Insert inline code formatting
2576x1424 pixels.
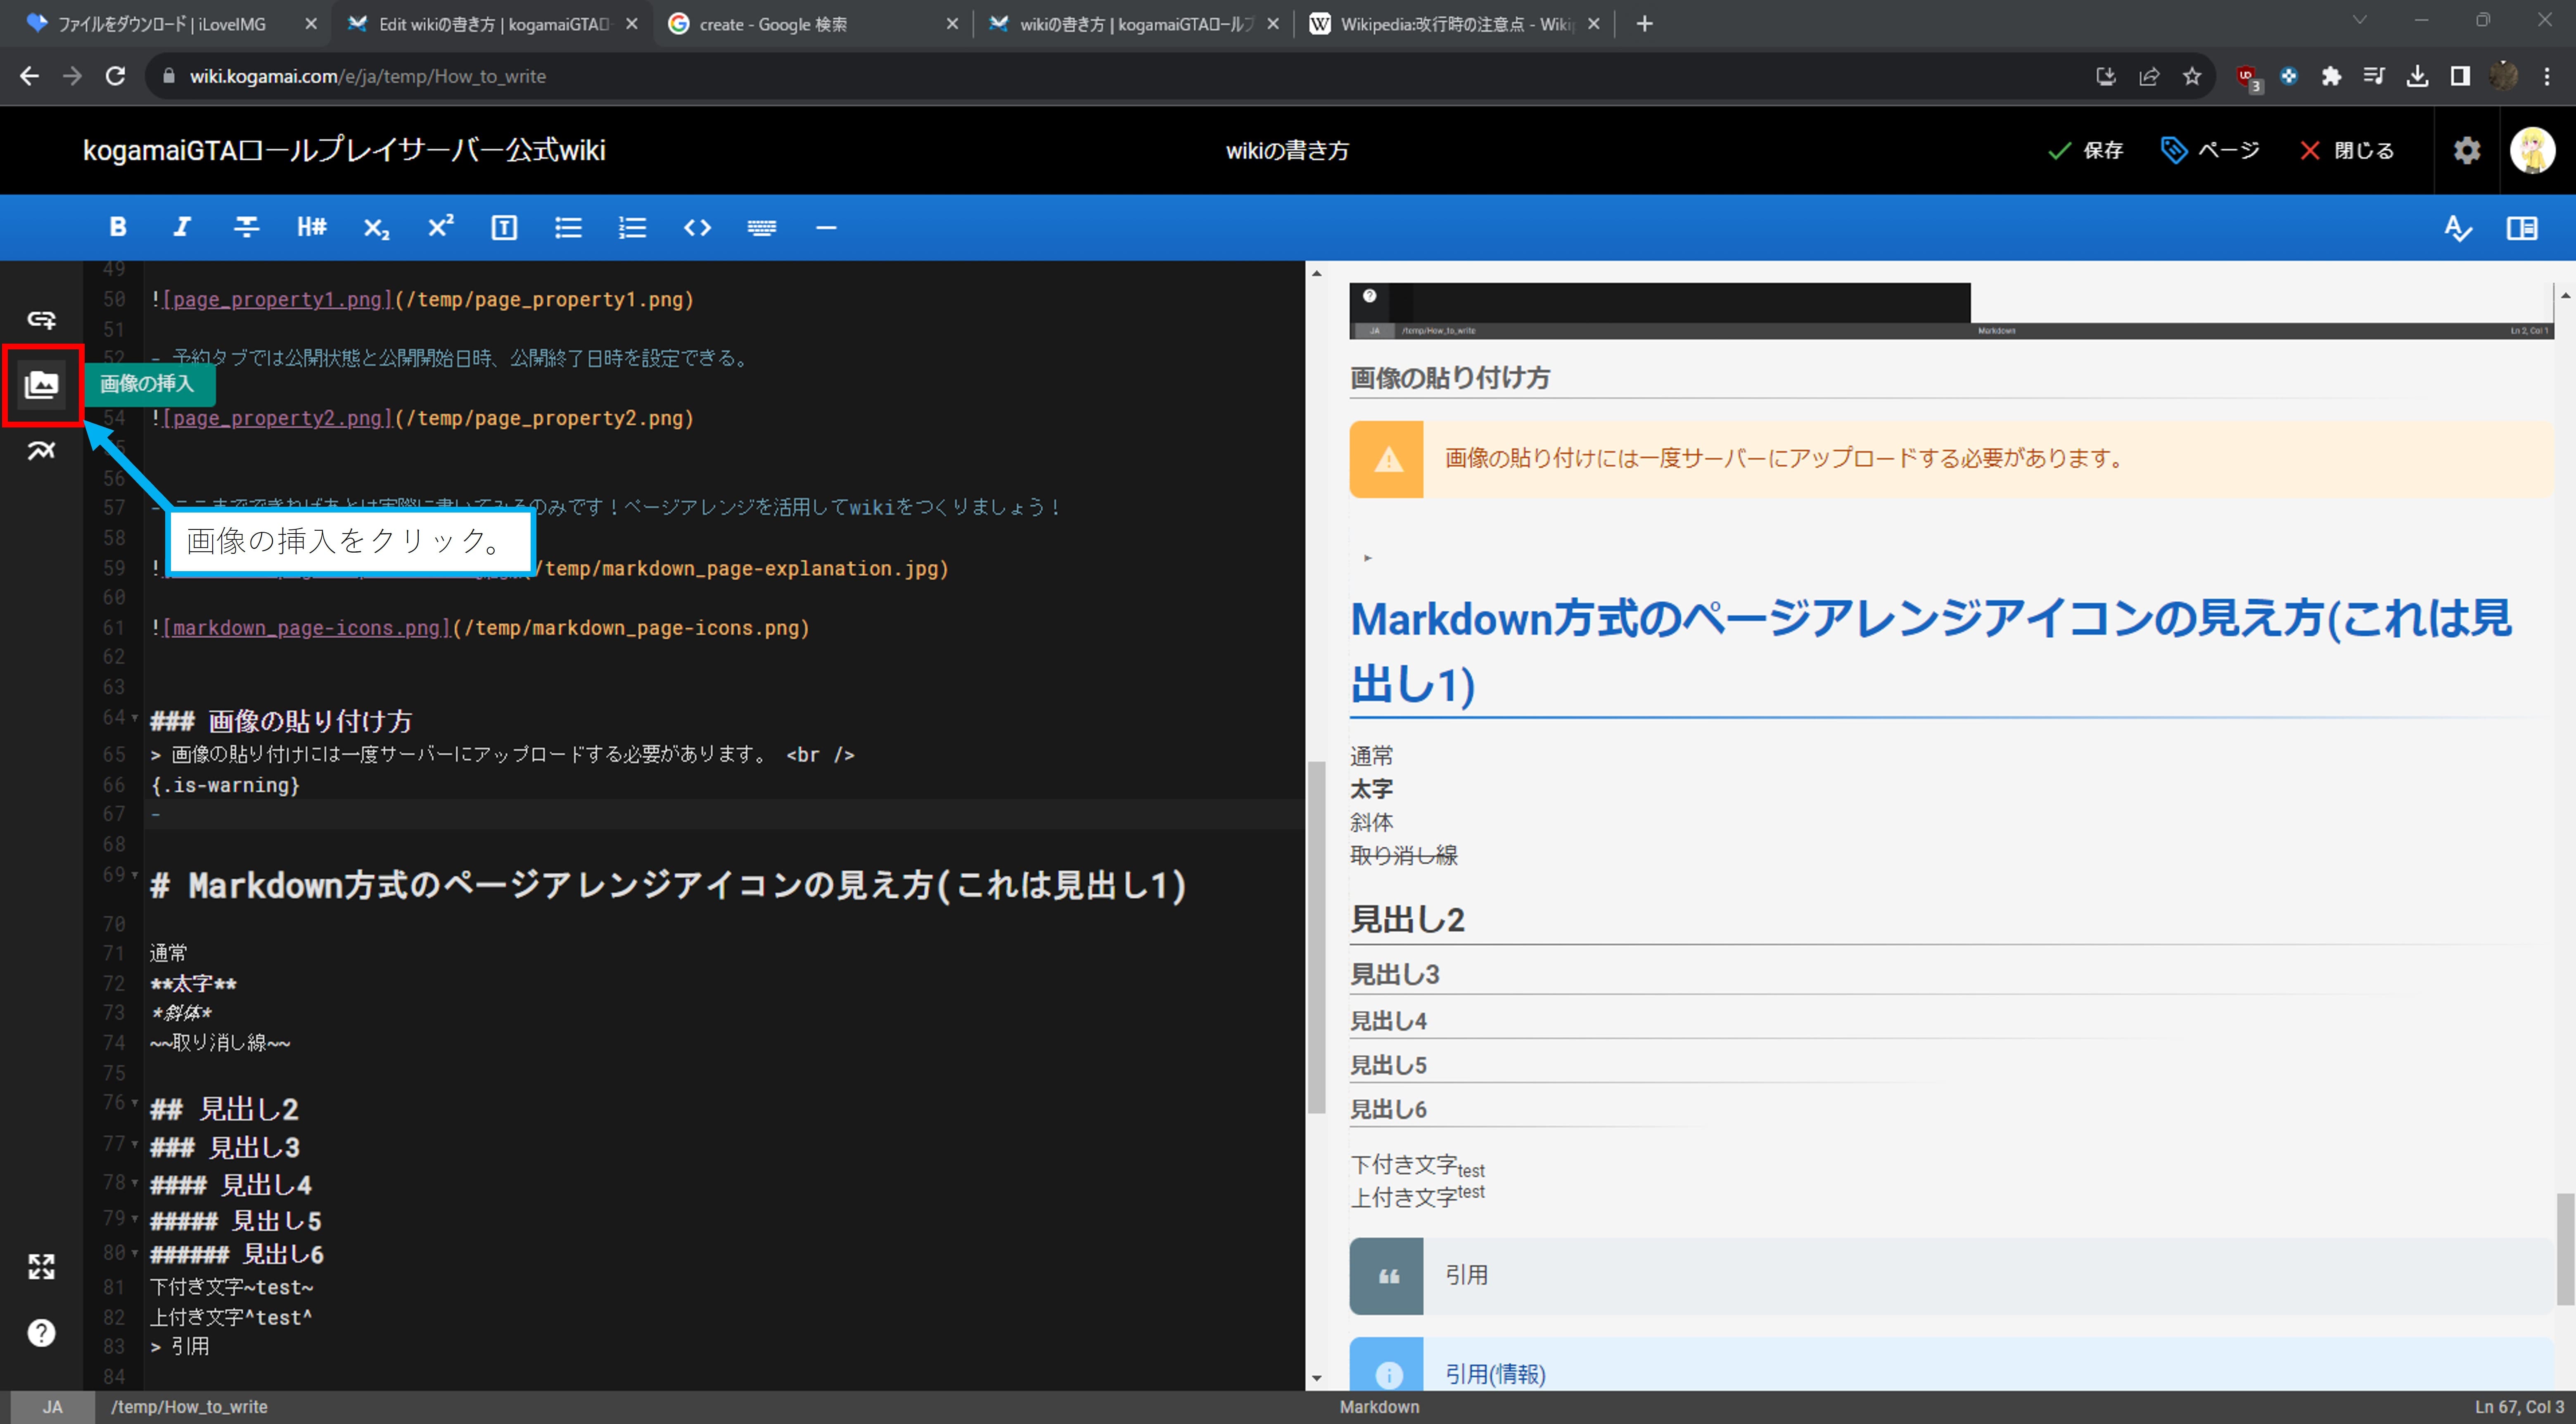click(x=697, y=228)
